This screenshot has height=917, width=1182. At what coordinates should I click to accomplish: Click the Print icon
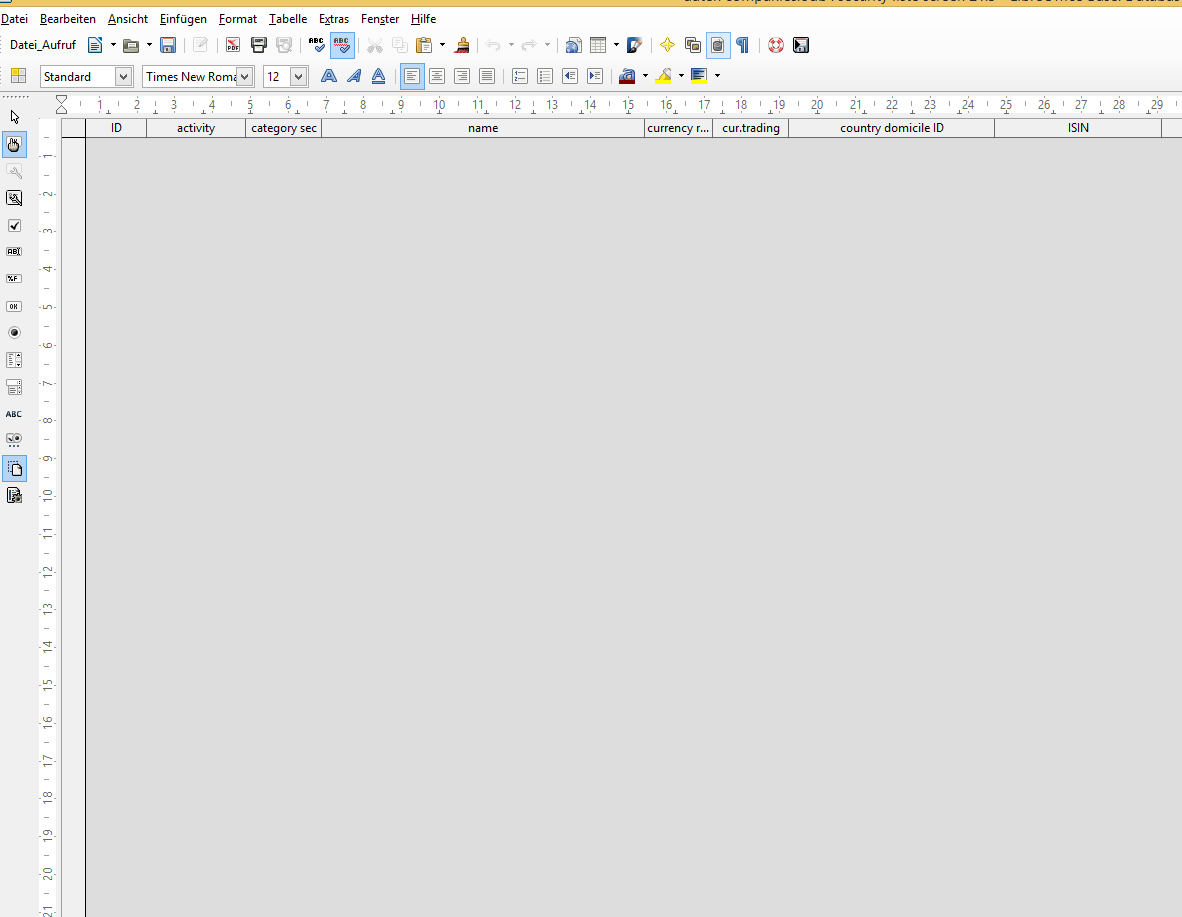(x=259, y=45)
